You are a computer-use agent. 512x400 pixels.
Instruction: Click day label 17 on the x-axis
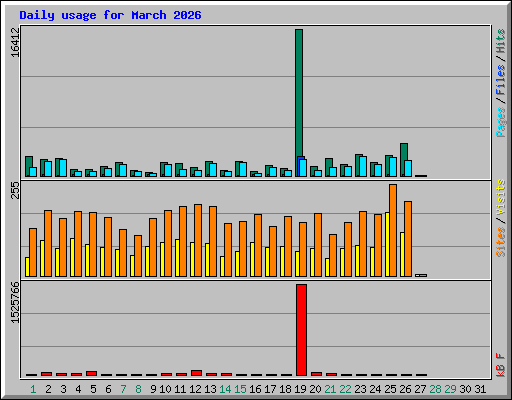pyautogui.click(x=270, y=389)
